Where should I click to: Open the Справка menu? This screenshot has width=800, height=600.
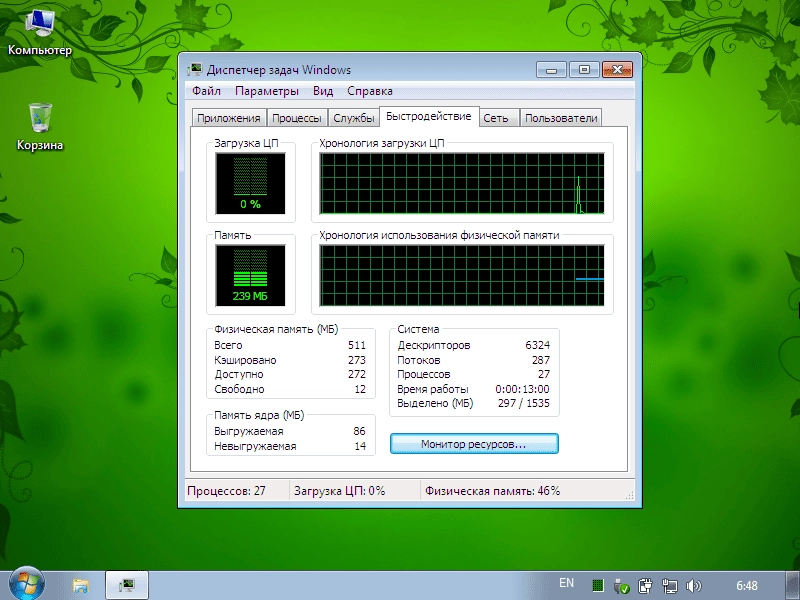370,91
